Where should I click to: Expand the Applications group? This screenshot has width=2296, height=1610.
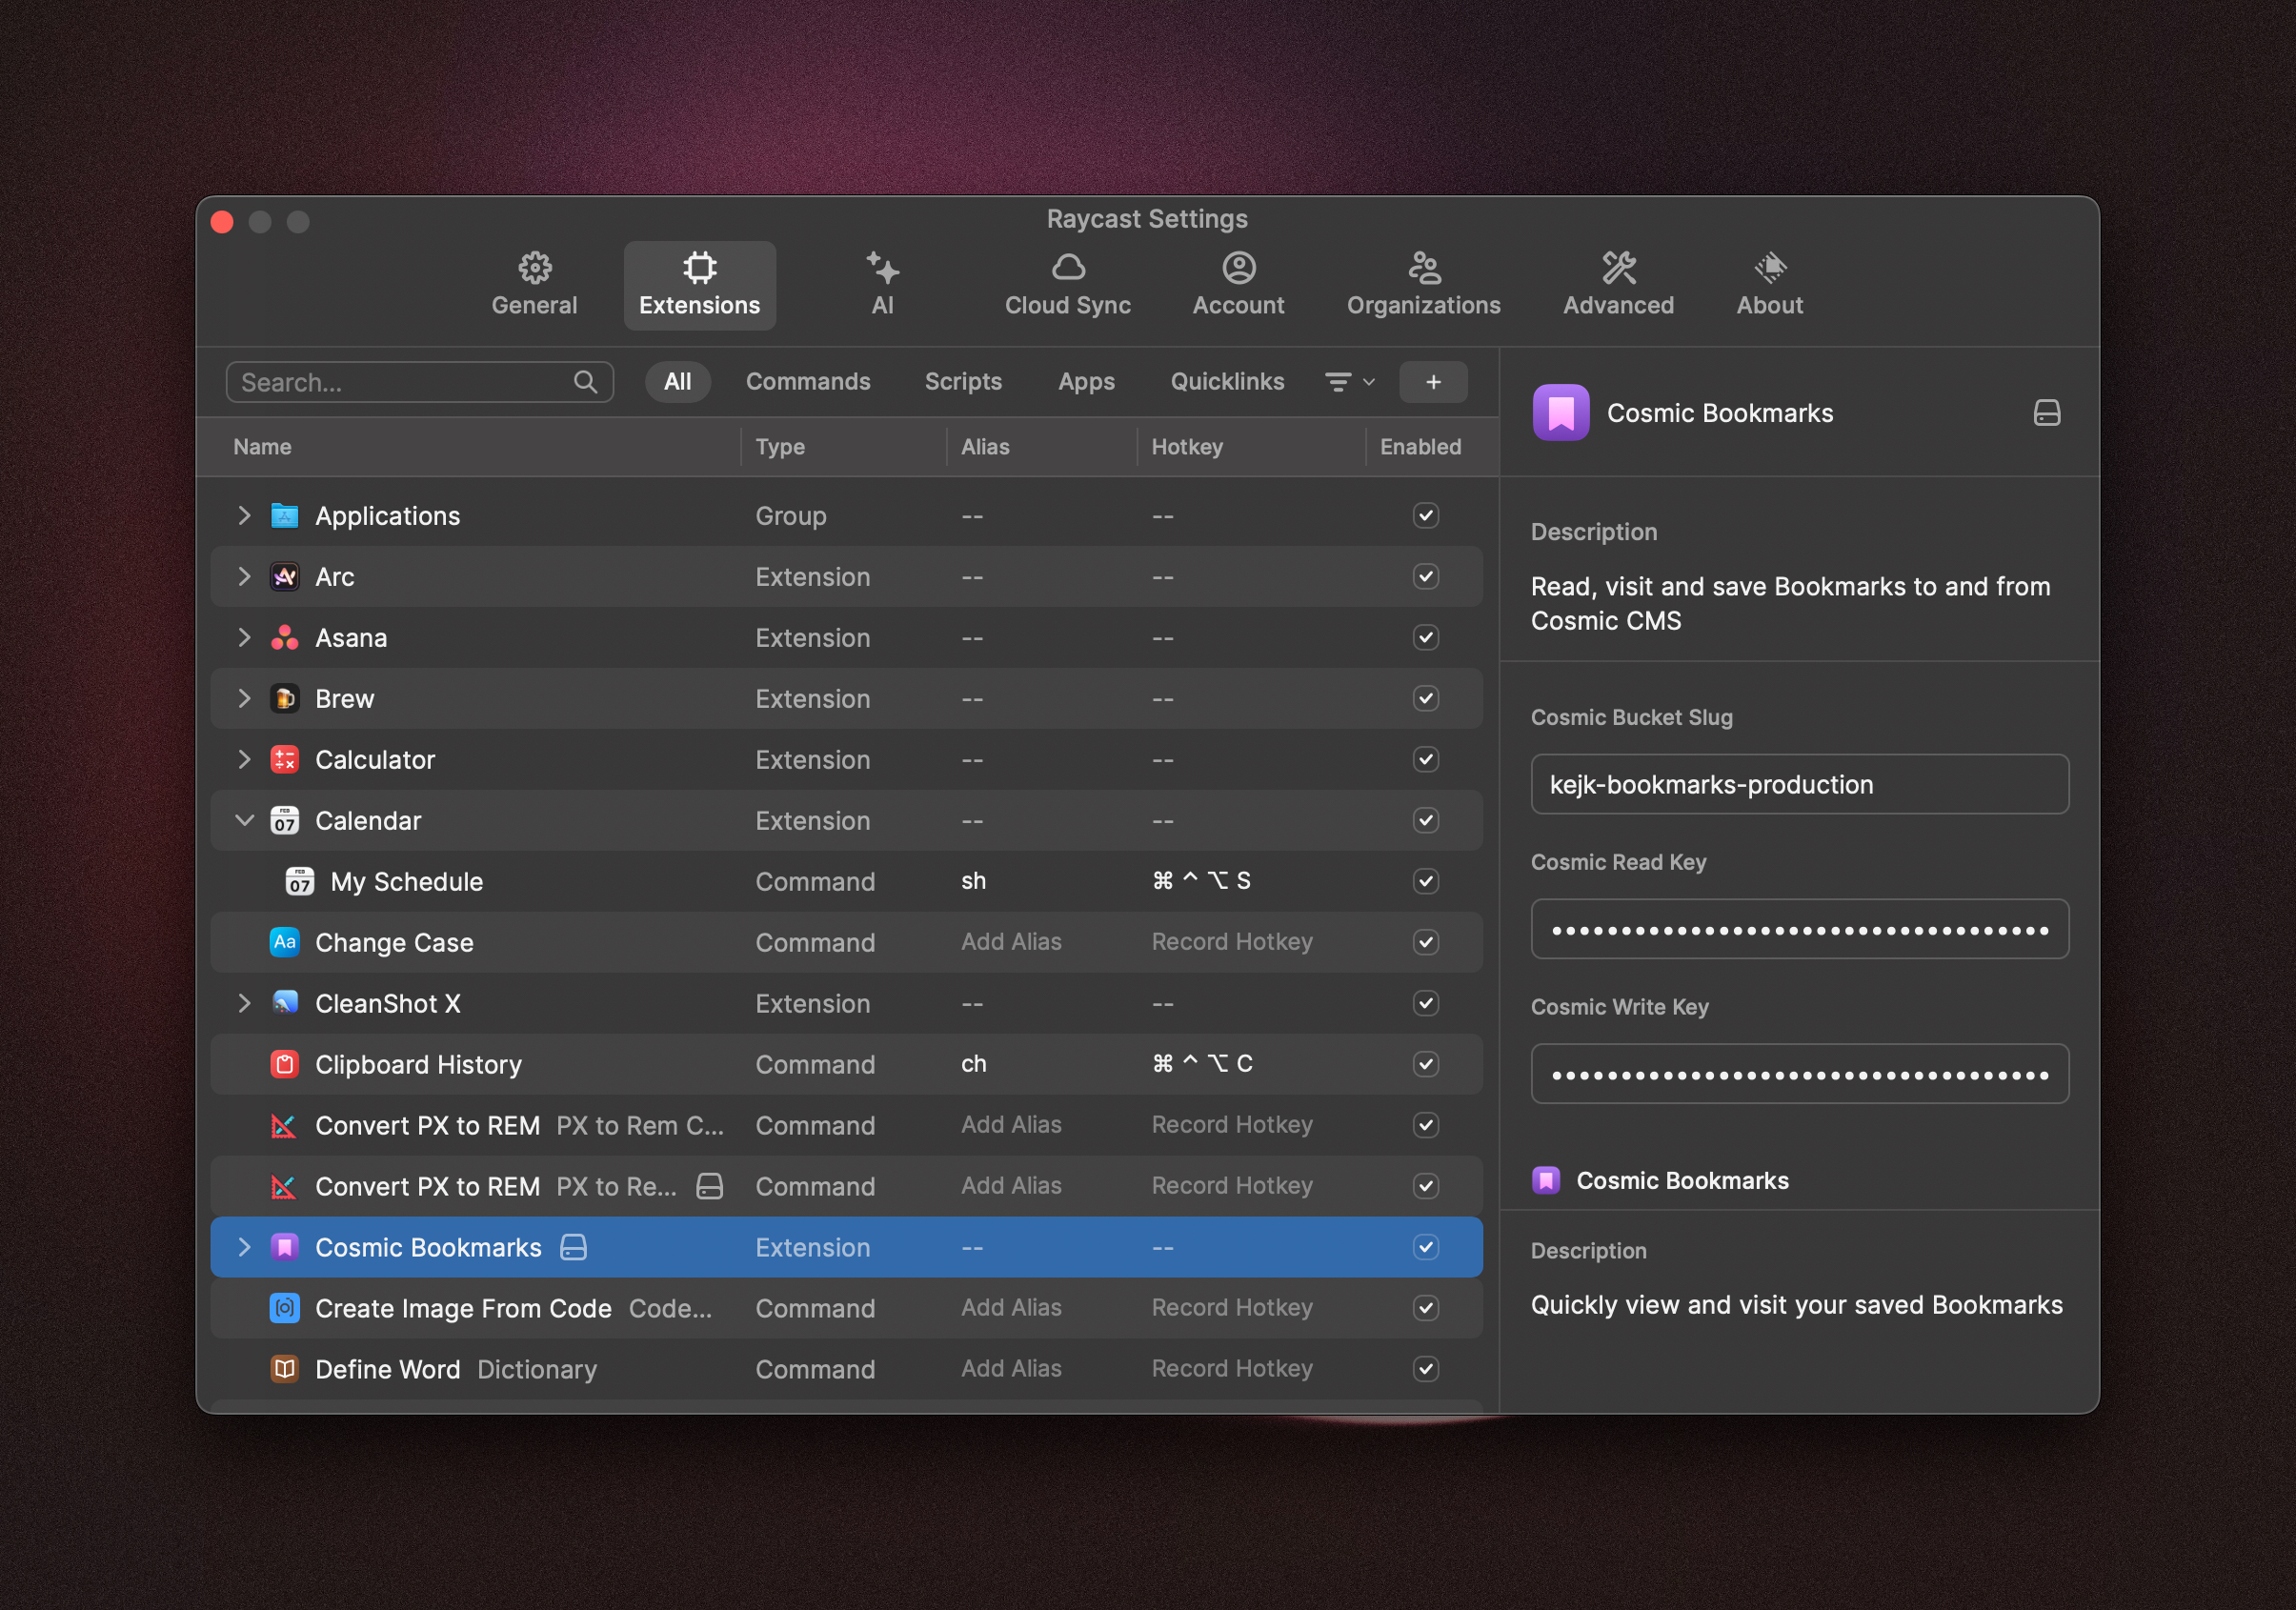(244, 515)
